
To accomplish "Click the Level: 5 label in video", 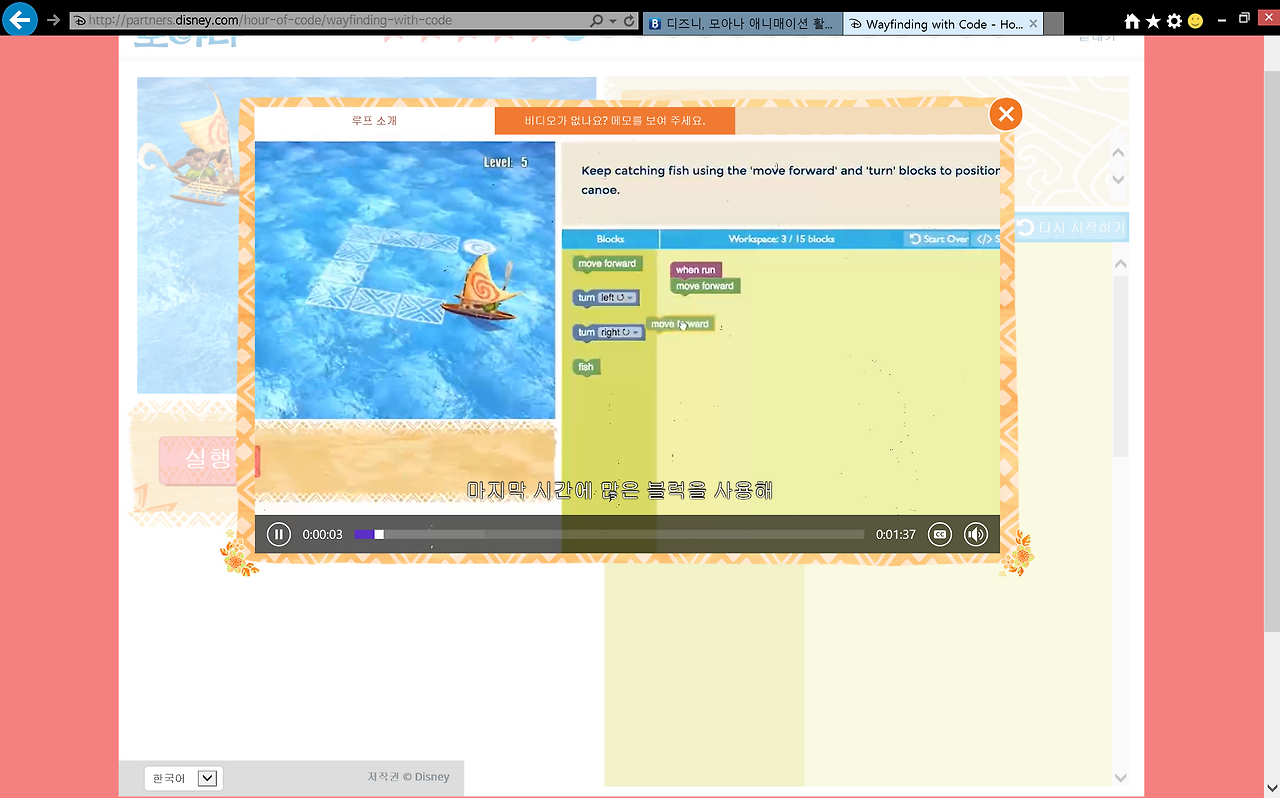I will pyautogui.click(x=506, y=162).
